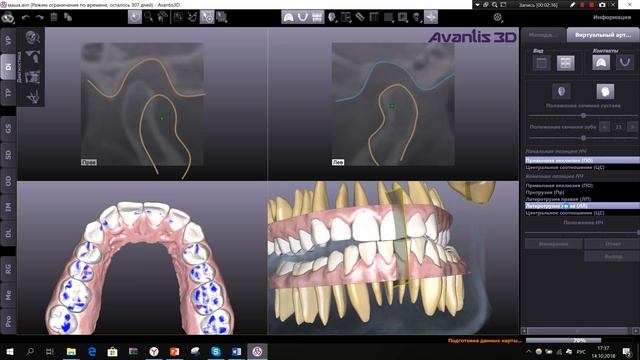Screen dimensions: 640x360
Task: Open Windows Start menu
Action: [x=10, y=351]
